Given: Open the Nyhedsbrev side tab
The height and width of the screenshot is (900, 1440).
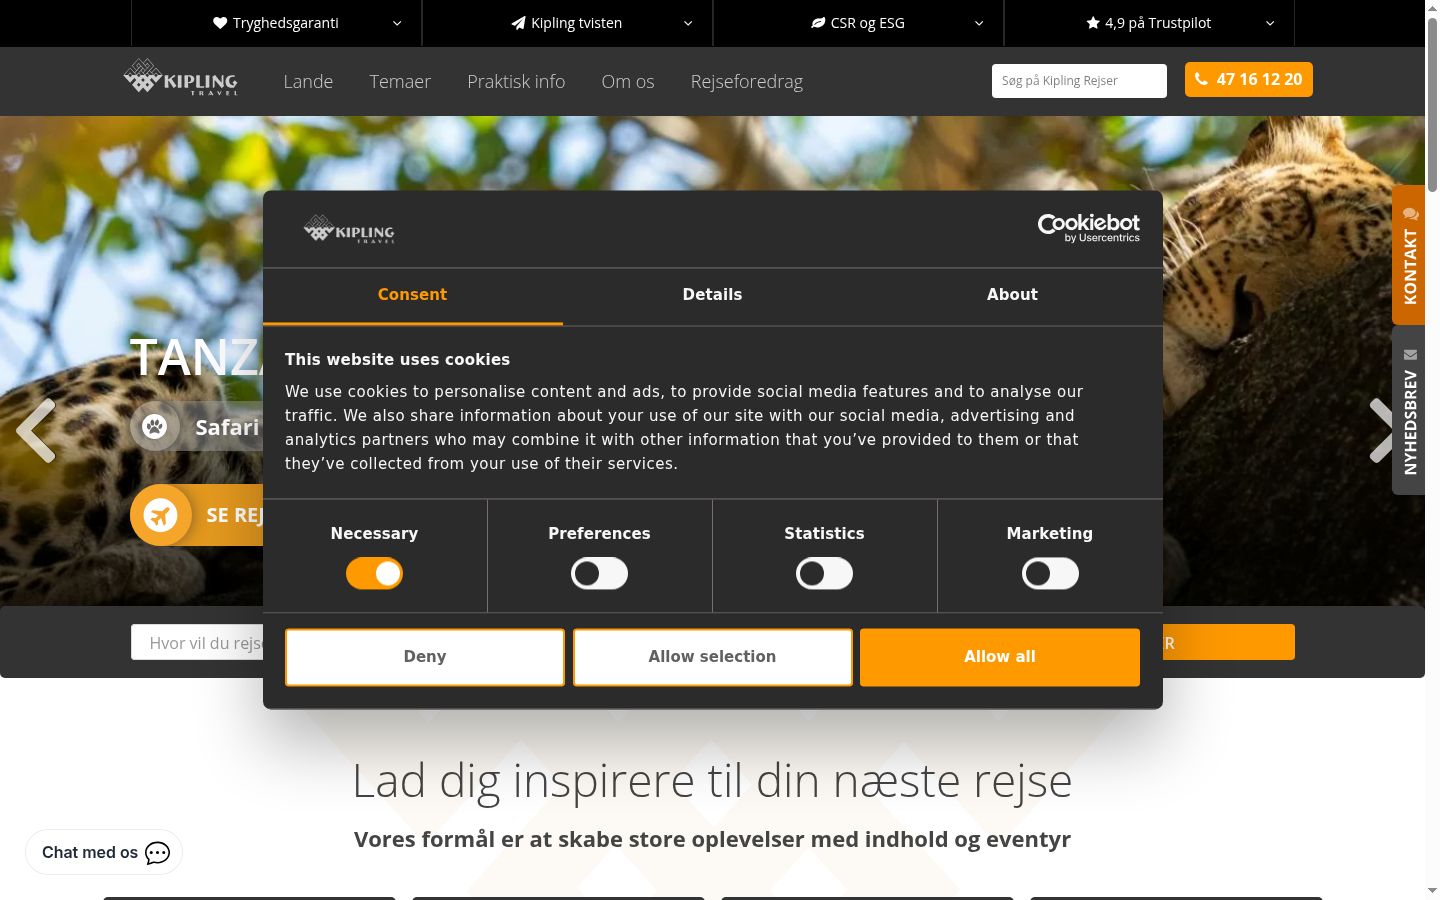Looking at the screenshot, I should [1409, 410].
